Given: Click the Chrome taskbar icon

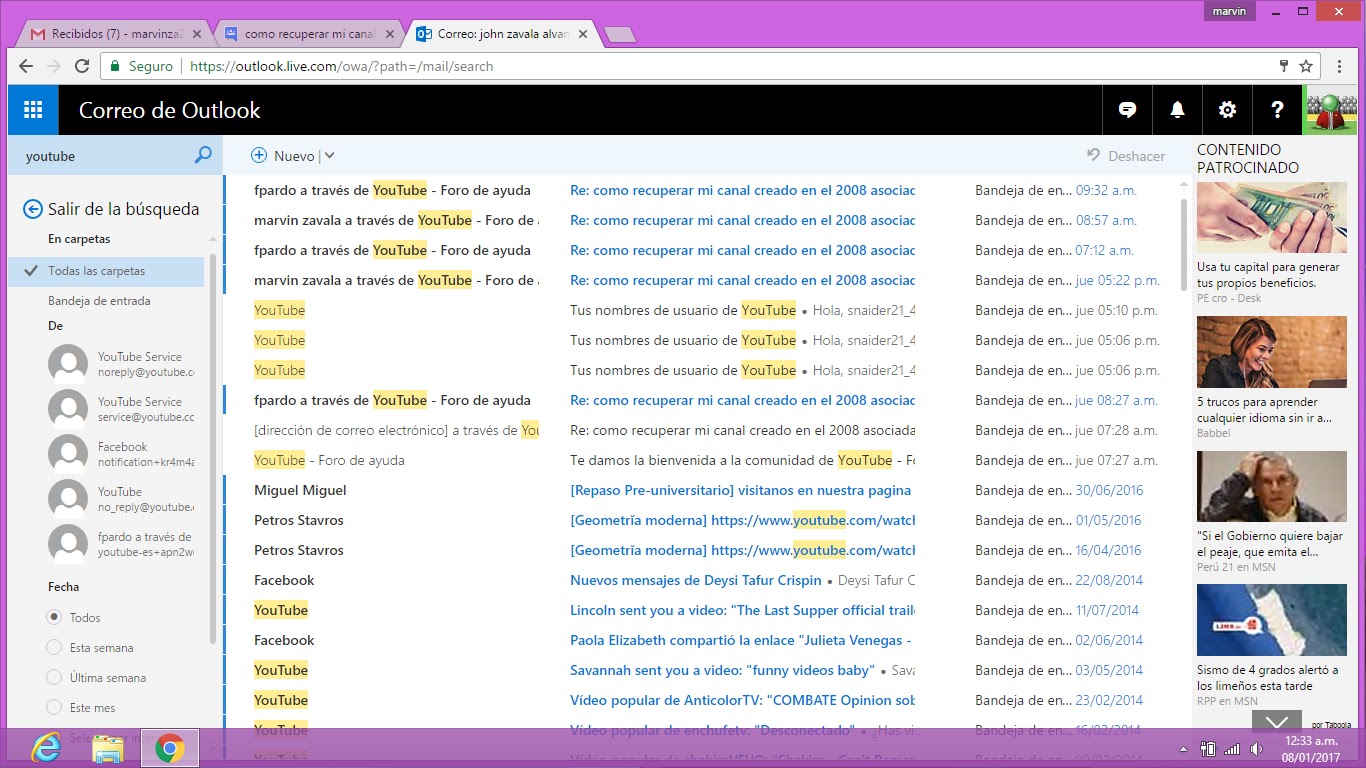Looking at the screenshot, I should click(169, 748).
